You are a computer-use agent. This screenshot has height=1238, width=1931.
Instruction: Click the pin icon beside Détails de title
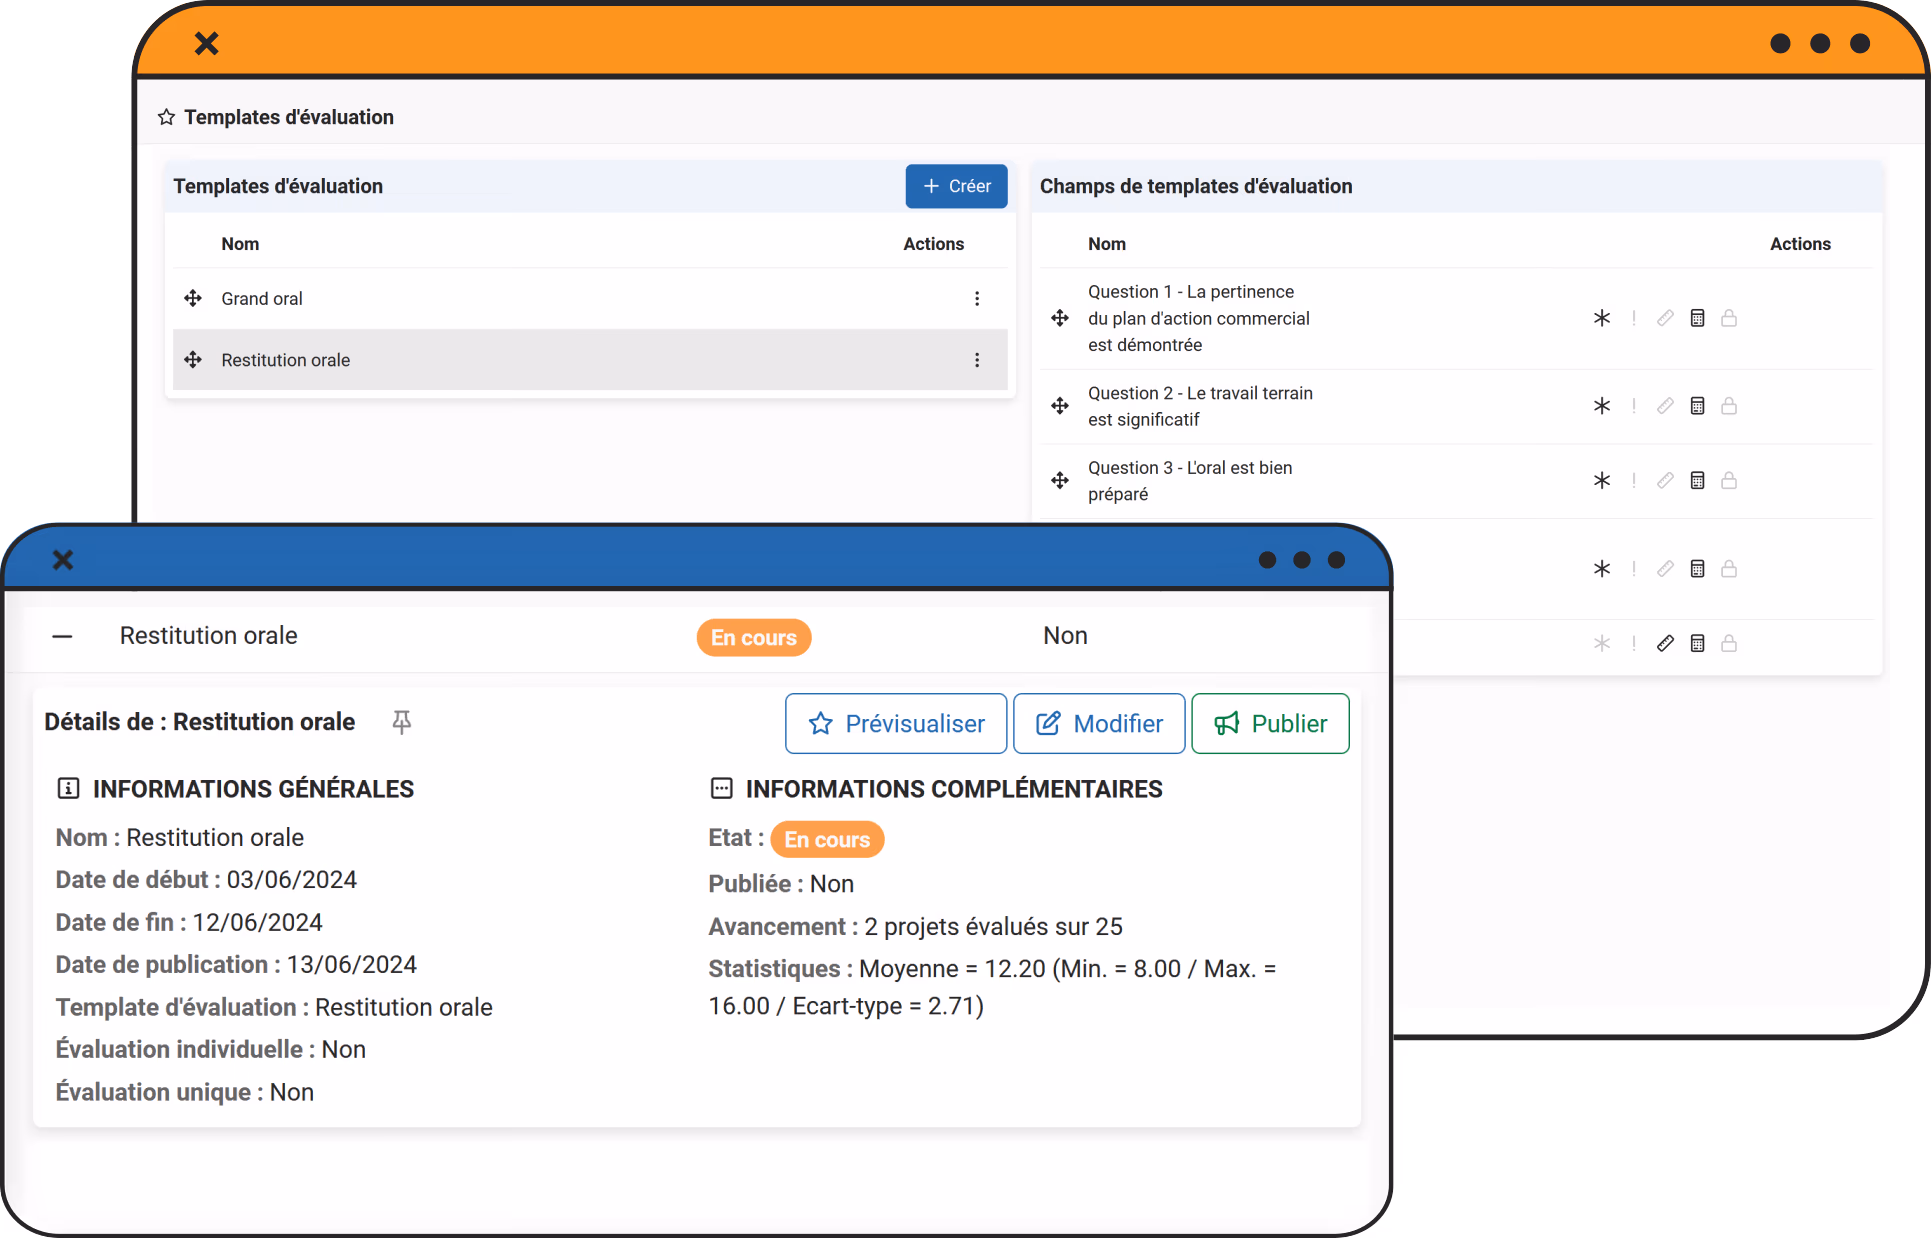tap(402, 722)
